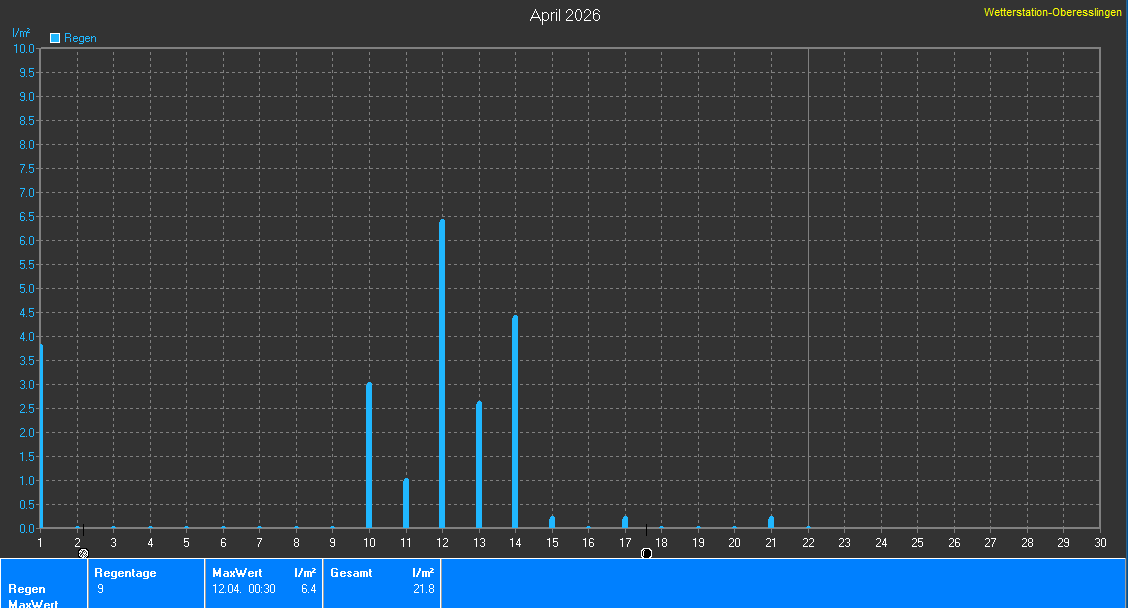Screen dimensions: 1128x608
Task: Click the Gesamt 21.8 total cell
Action: point(382,582)
